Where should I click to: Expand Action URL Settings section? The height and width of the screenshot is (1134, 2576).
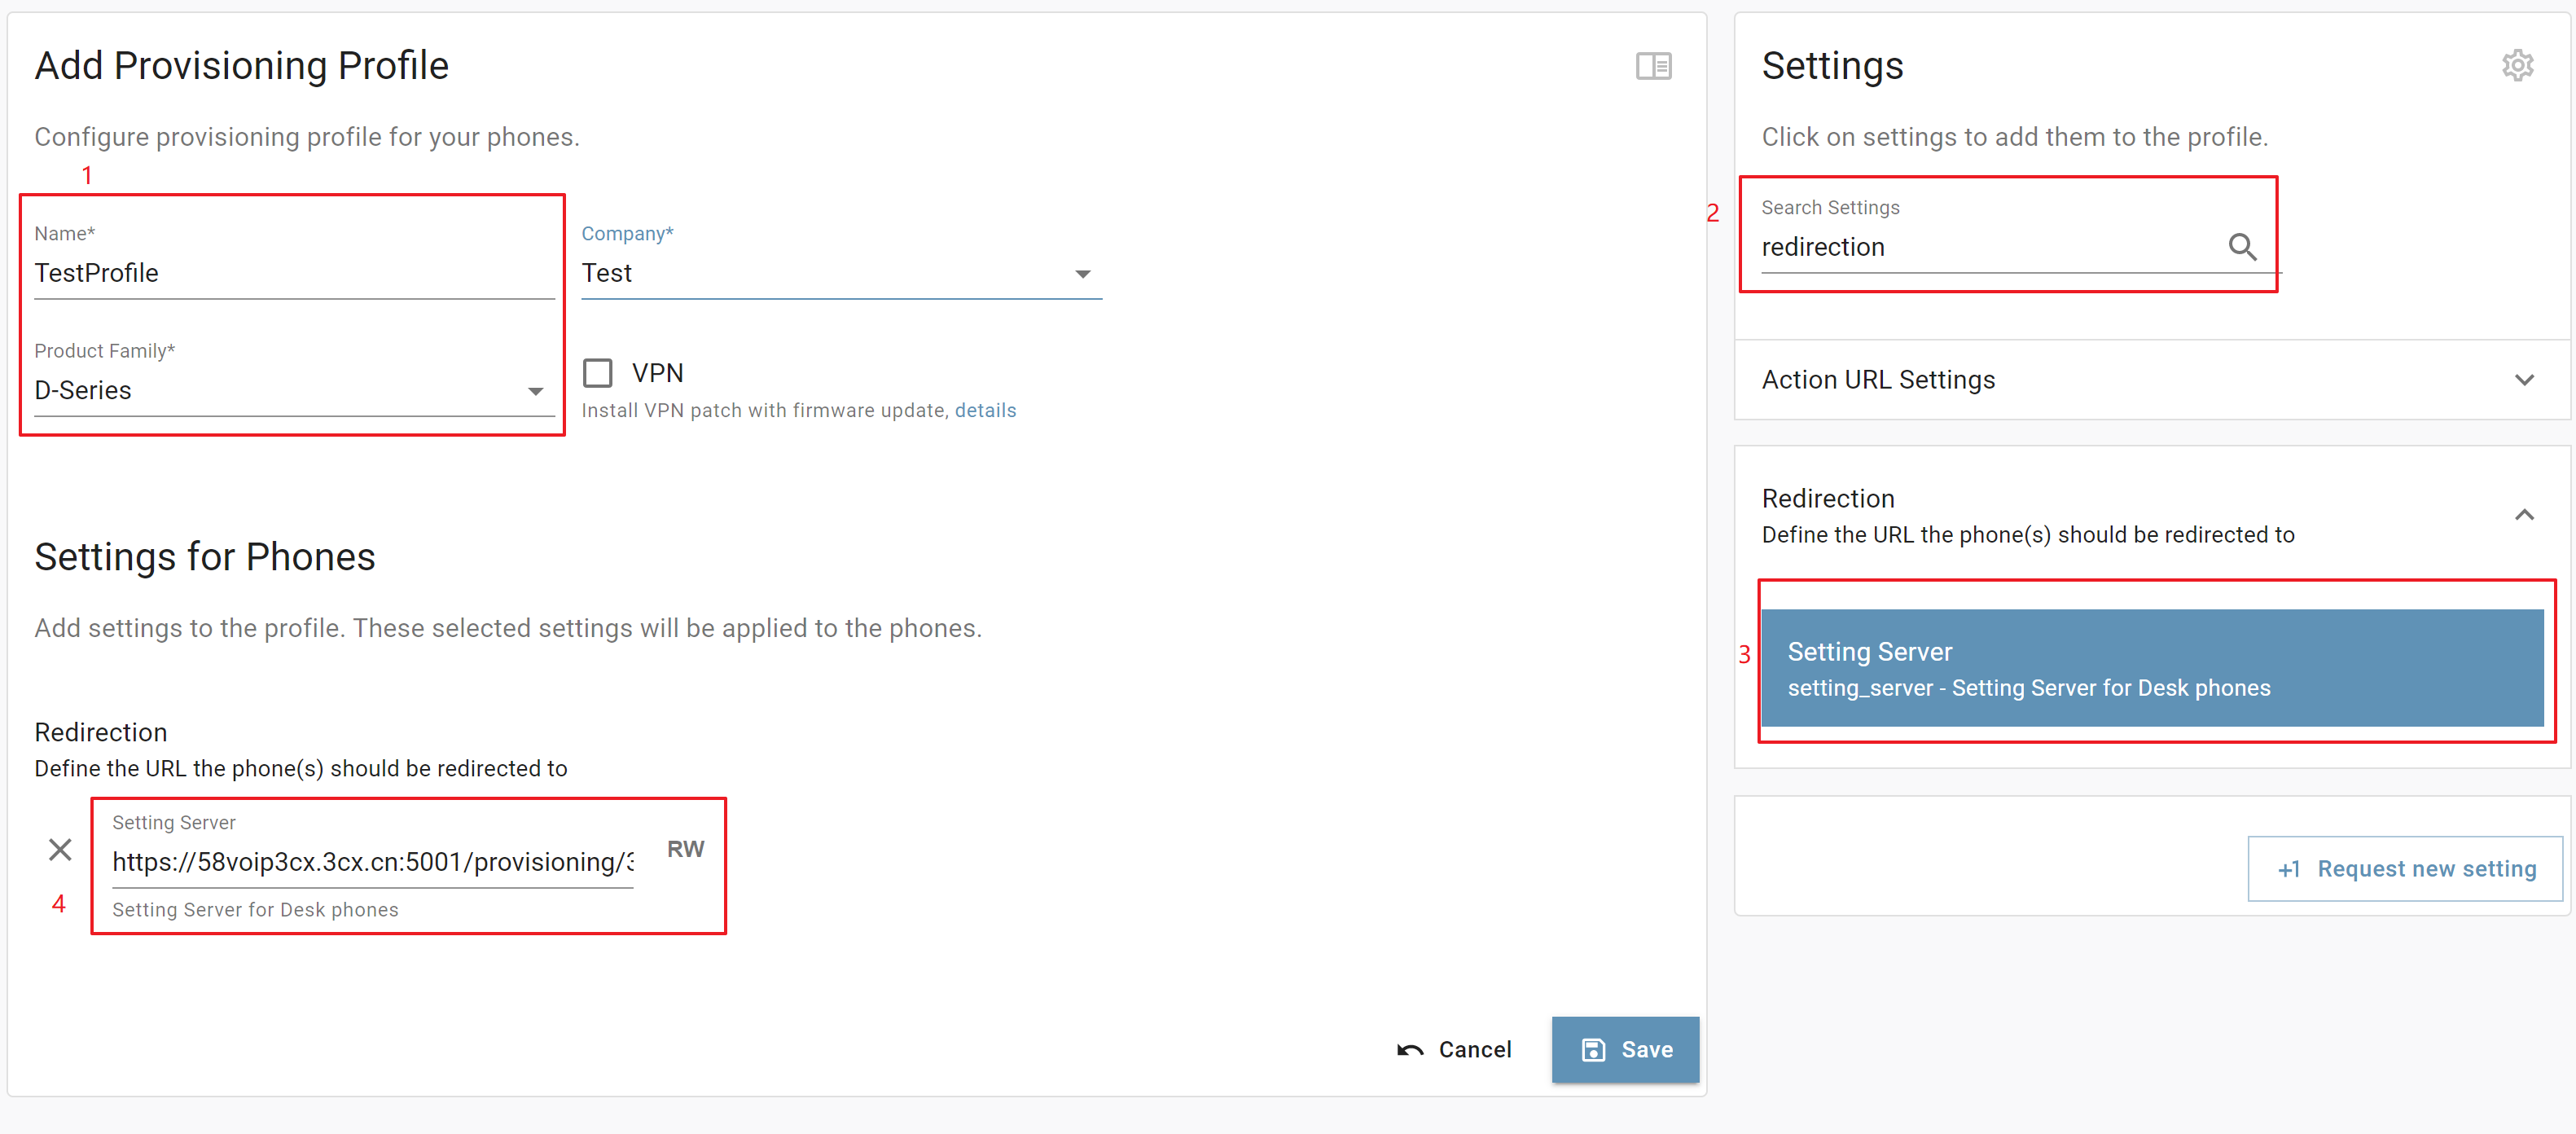tap(2151, 380)
